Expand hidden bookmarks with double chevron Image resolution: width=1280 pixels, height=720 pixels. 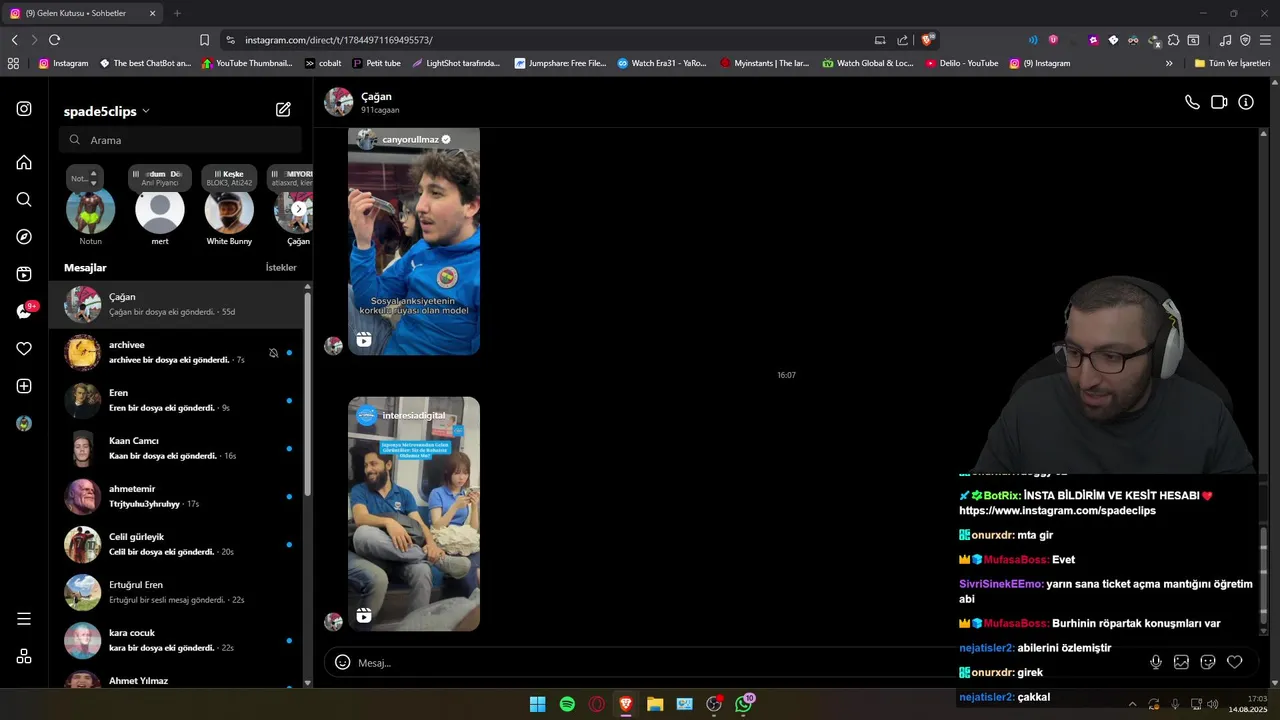pos(1169,63)
